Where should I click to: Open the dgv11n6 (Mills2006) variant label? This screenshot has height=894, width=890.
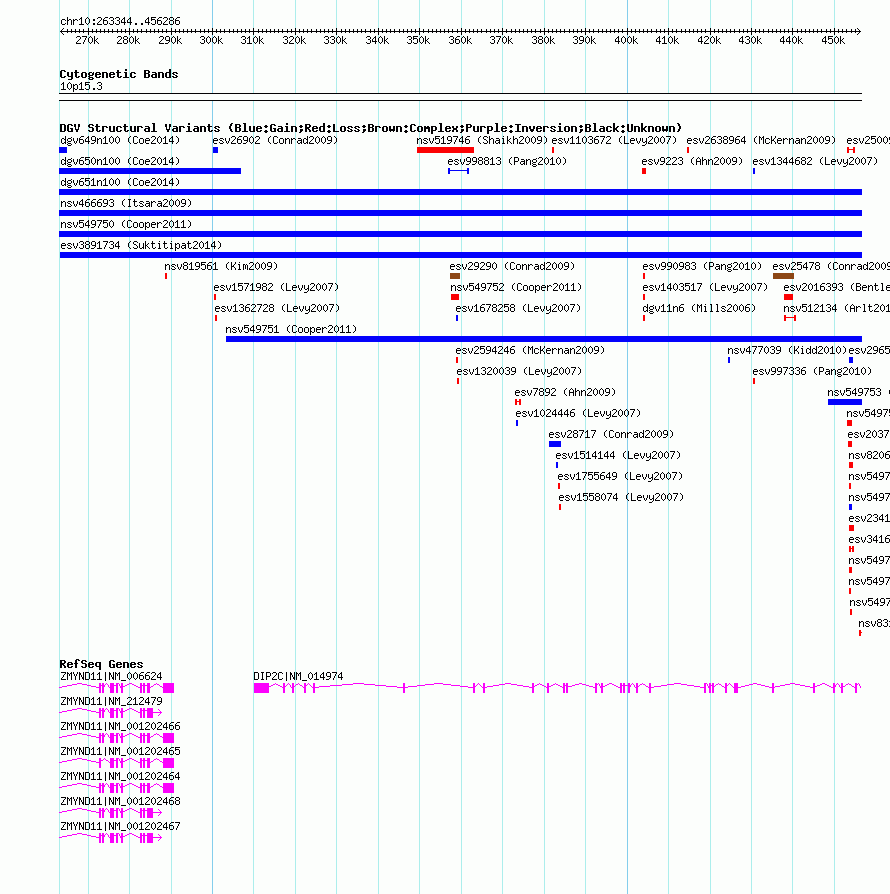tap(699, 308)
